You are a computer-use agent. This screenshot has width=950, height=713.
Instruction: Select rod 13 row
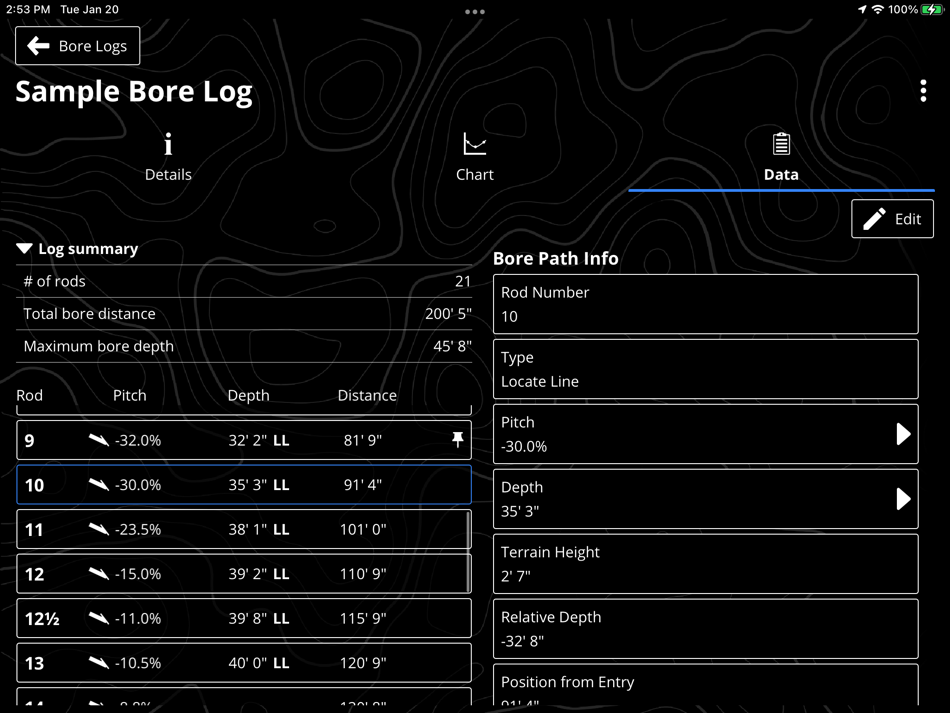[244, 663]
